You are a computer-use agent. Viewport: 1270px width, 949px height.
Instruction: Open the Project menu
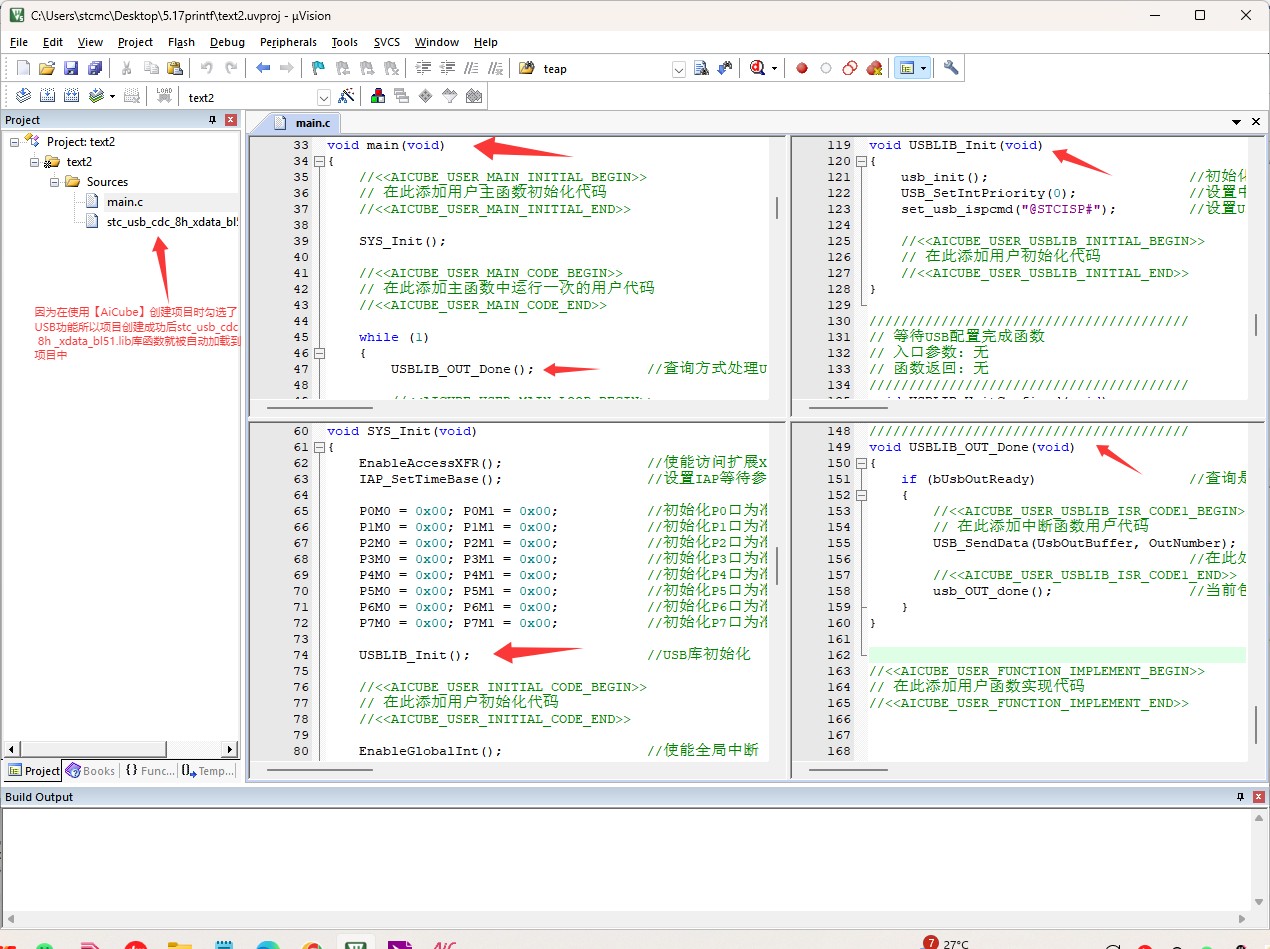pos(135,42)
